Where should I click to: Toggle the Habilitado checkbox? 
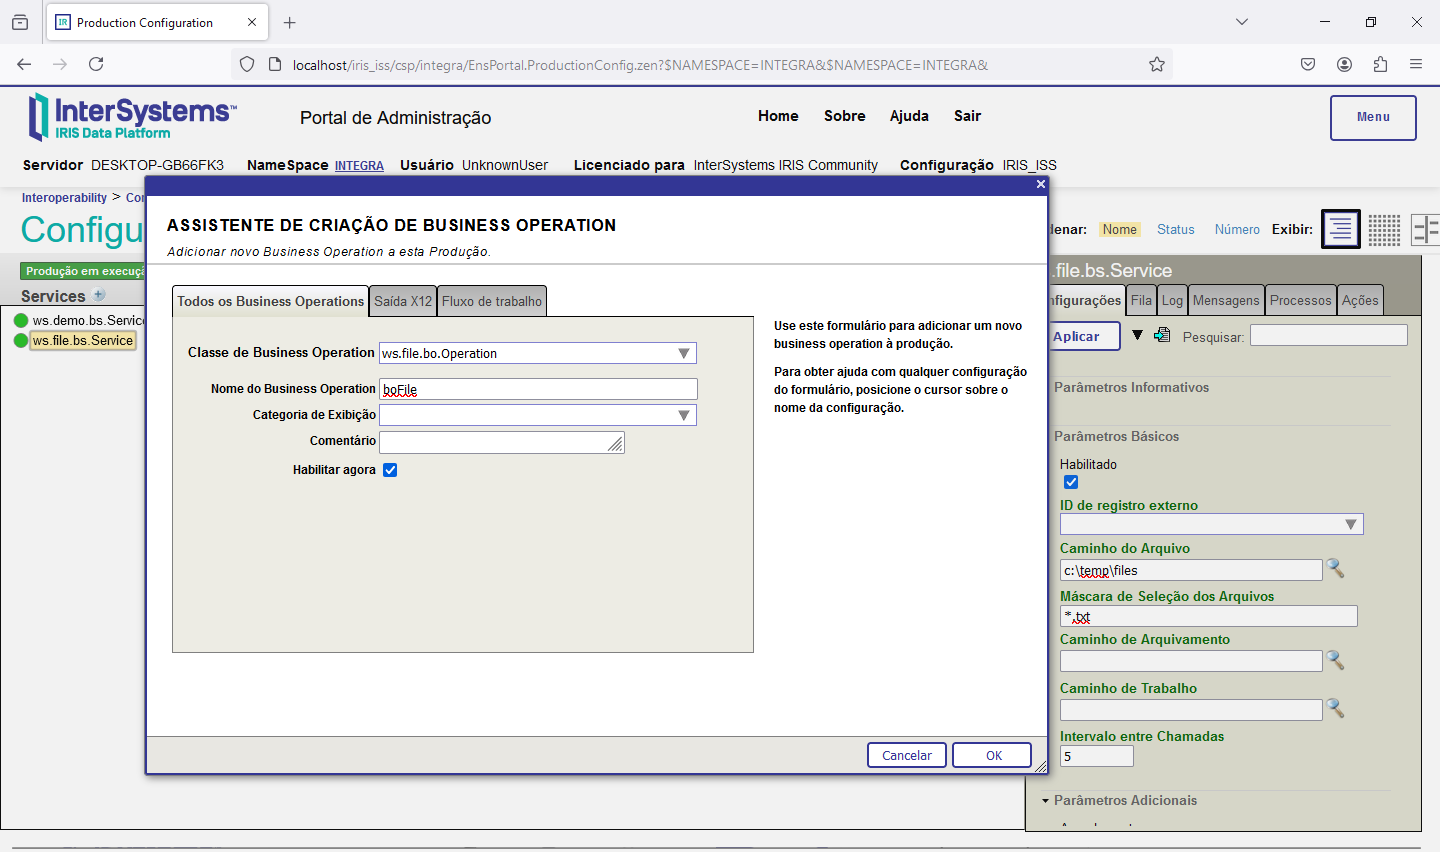tap(1071, 482)
